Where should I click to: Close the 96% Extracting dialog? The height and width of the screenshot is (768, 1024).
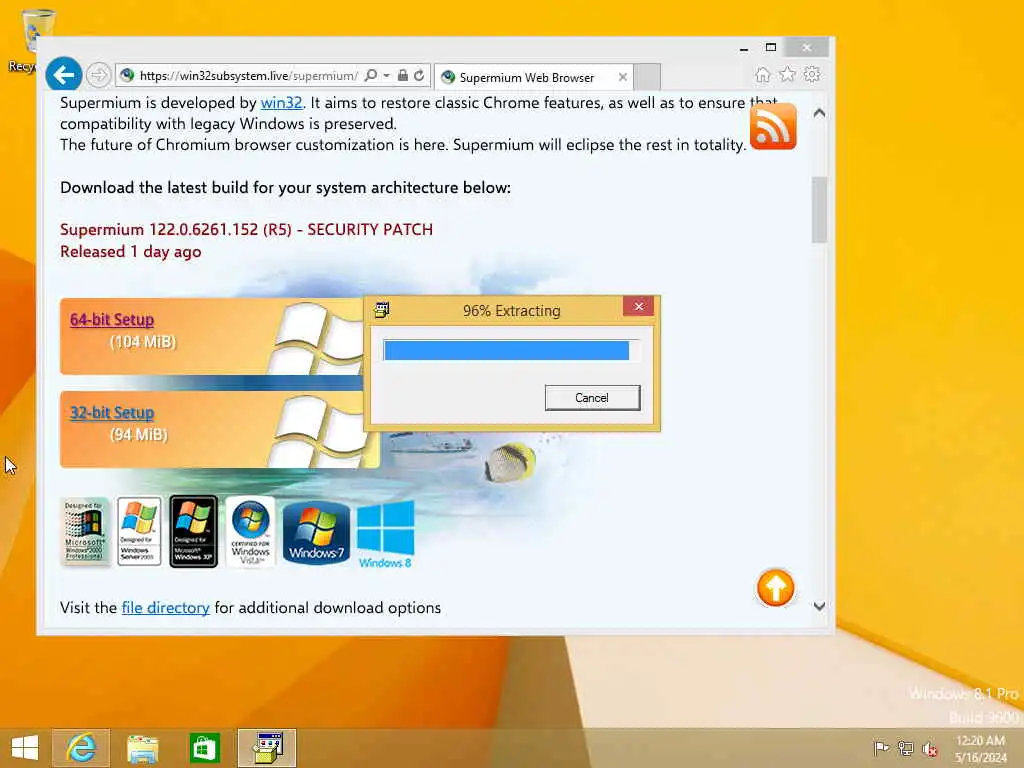click(x=639, y=306)
